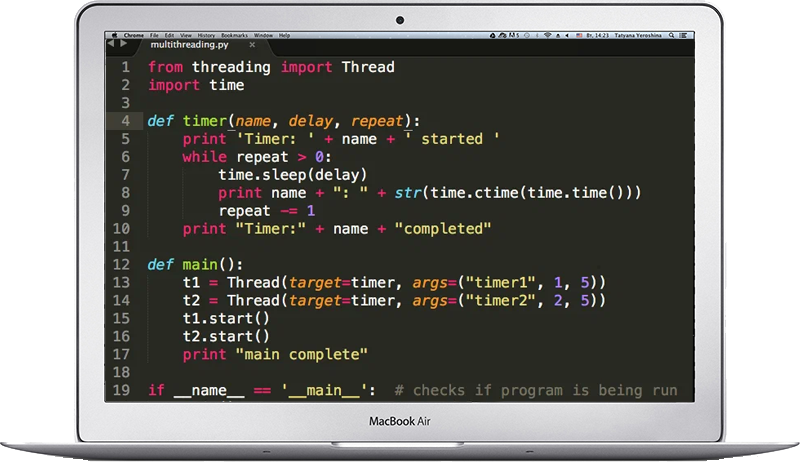Click 'import time' on line 2
This screenshot has width=800, height=464.
tap(196, 85)
